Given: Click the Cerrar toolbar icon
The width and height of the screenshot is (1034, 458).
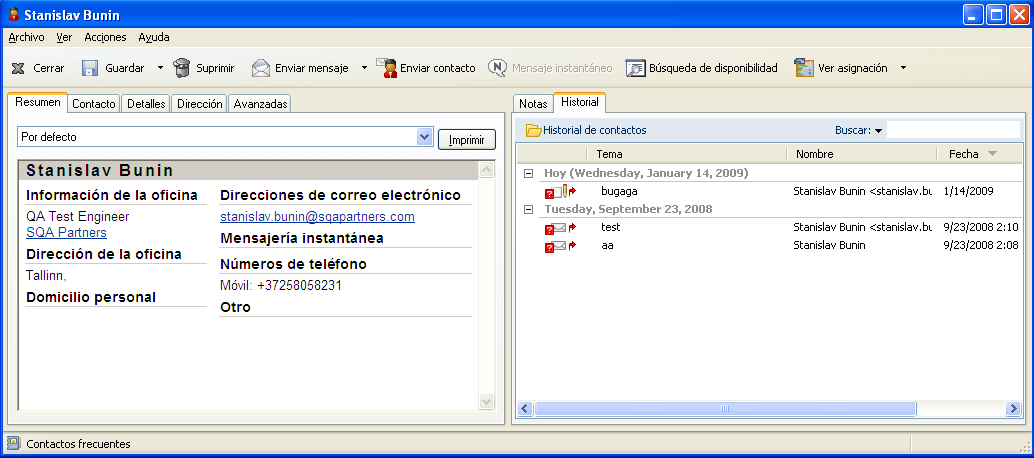Looking at the screenshot, I should [x=18, y=68].
